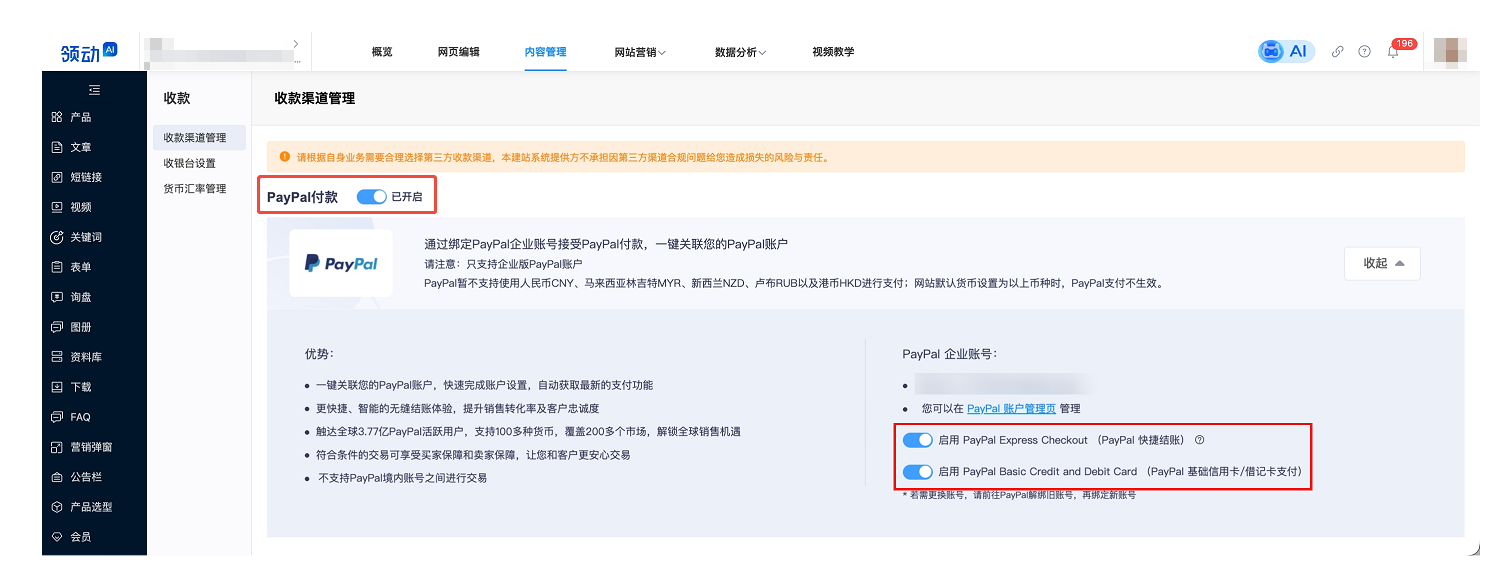Disable PayPal Basic Credit and Debit Card toggle
This screenshot has width=1498, height=567.
917,471
